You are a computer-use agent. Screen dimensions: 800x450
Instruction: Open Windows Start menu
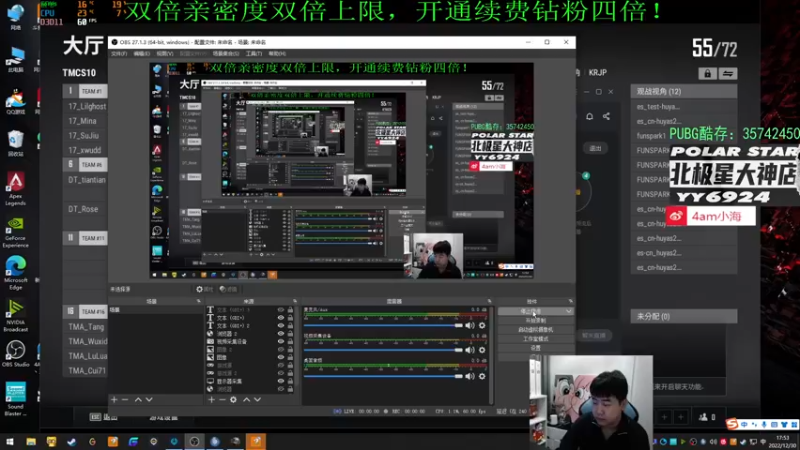click(10, 441)
